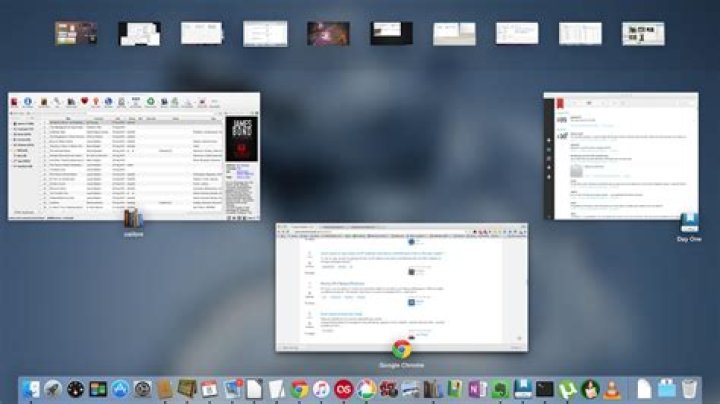Launch VLC traffic cone in Dock
720x404 pixels.
612,389
